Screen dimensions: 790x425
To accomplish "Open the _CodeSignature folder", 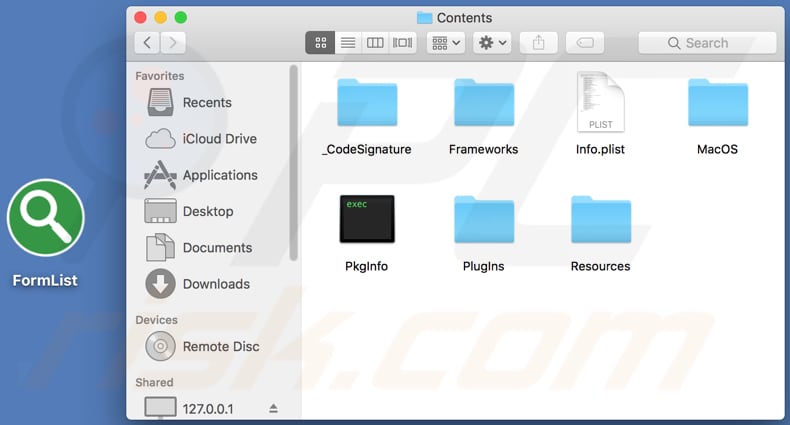I will [x=367, y=103].
